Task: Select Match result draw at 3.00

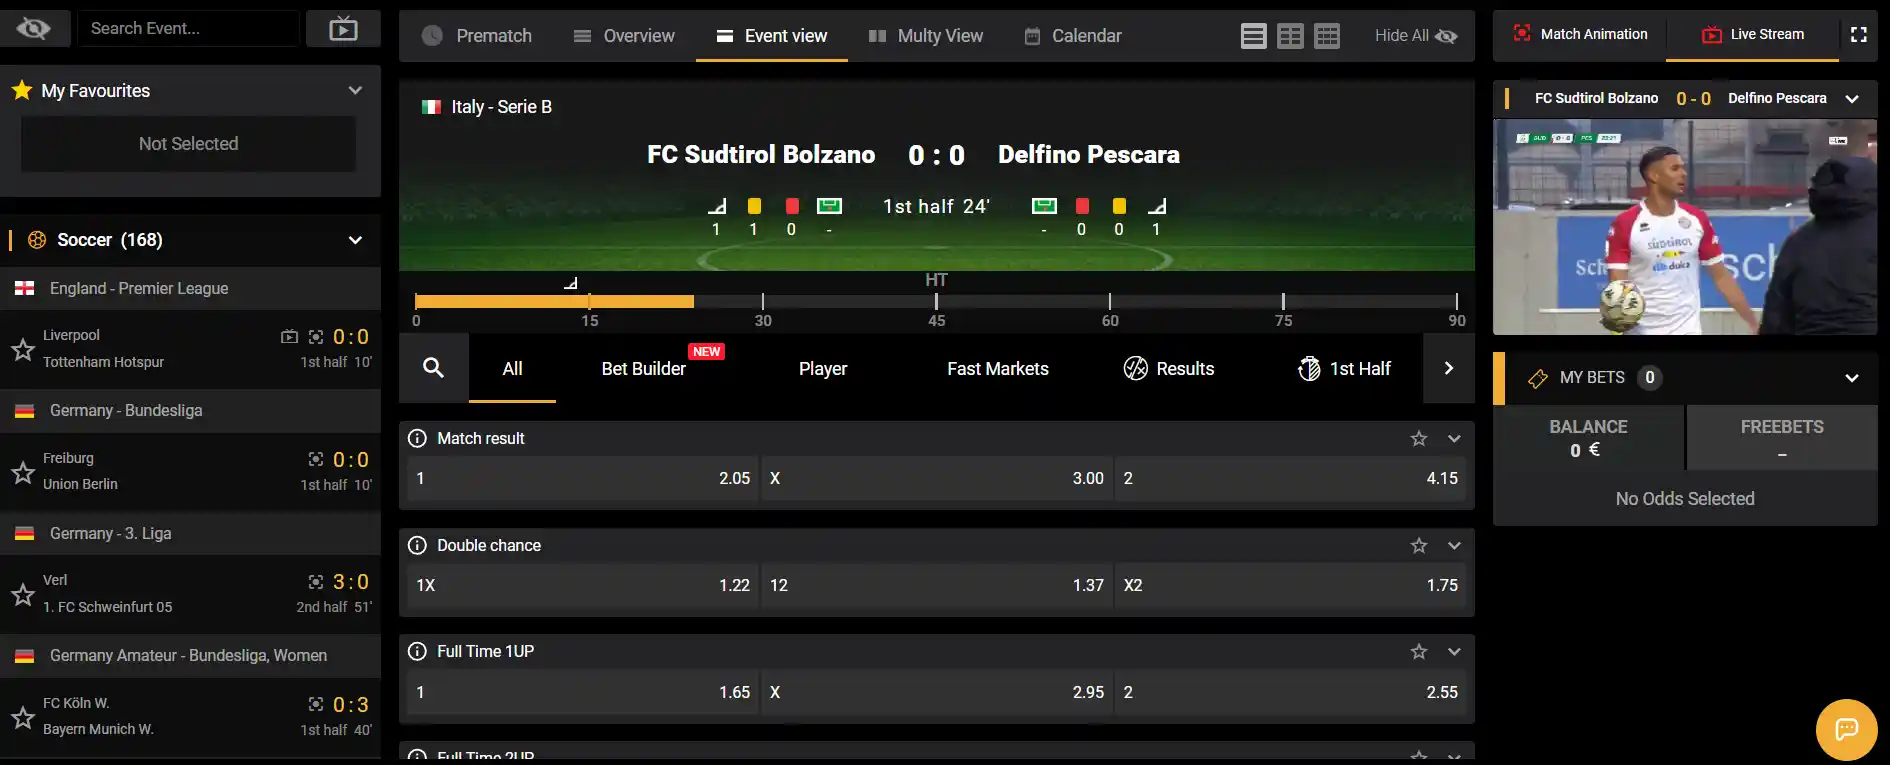Action: click(x=937, y=478)
